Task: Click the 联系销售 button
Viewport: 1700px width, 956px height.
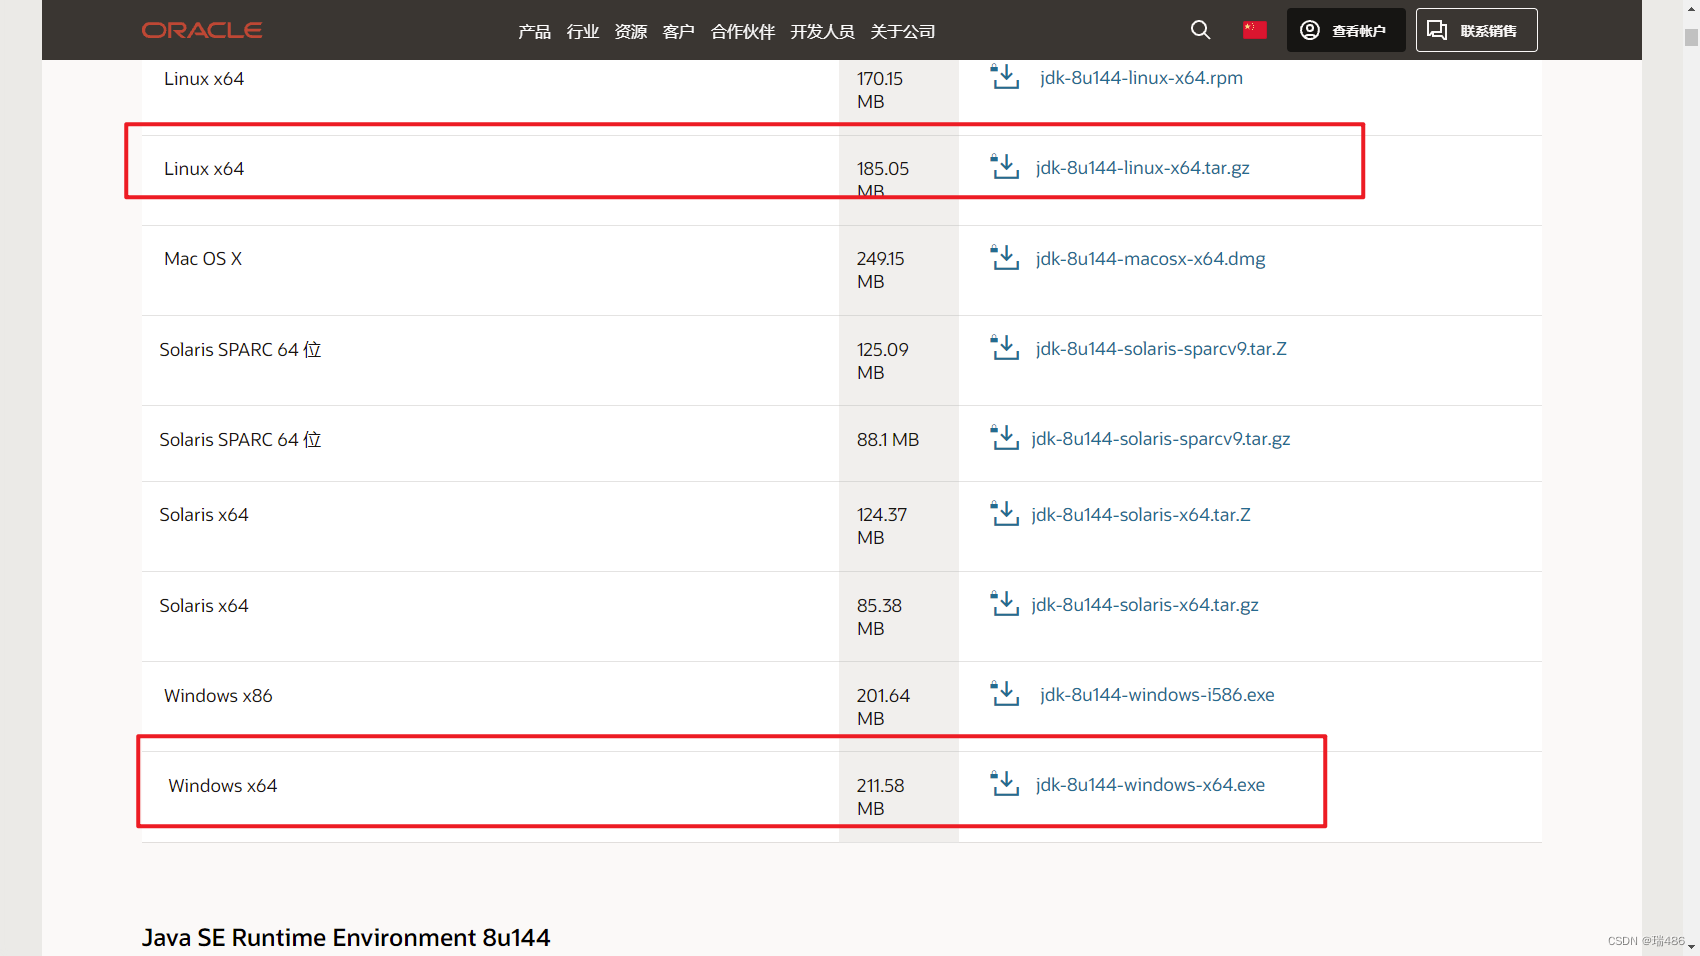Action: [x=1477, y=30]
